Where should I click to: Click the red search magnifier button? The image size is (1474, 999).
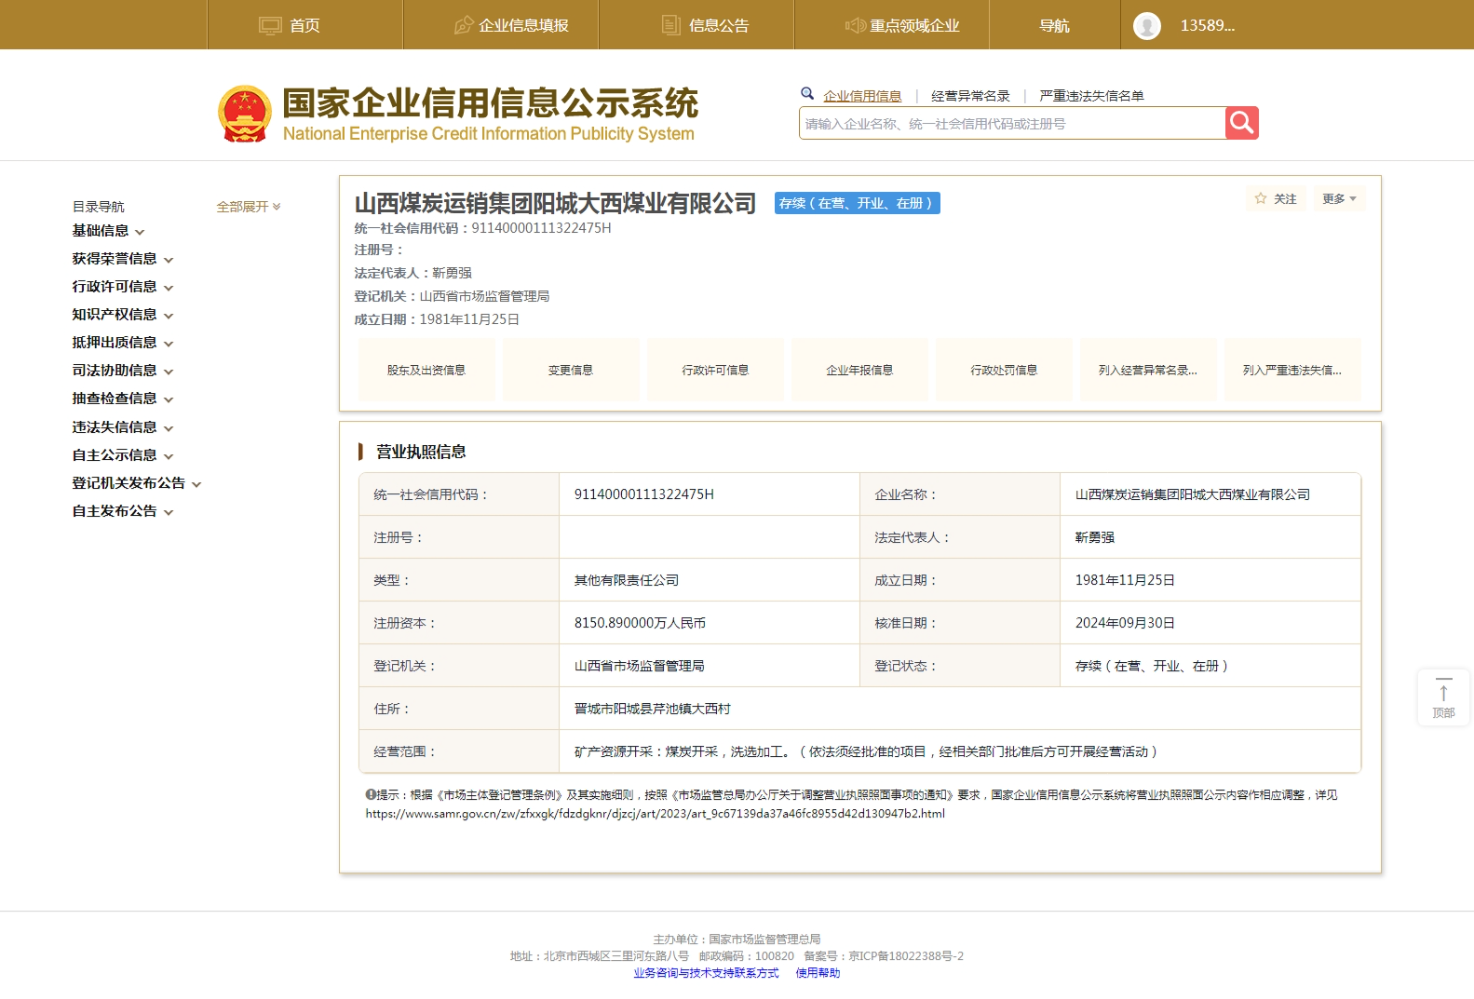coord(1242,123)
